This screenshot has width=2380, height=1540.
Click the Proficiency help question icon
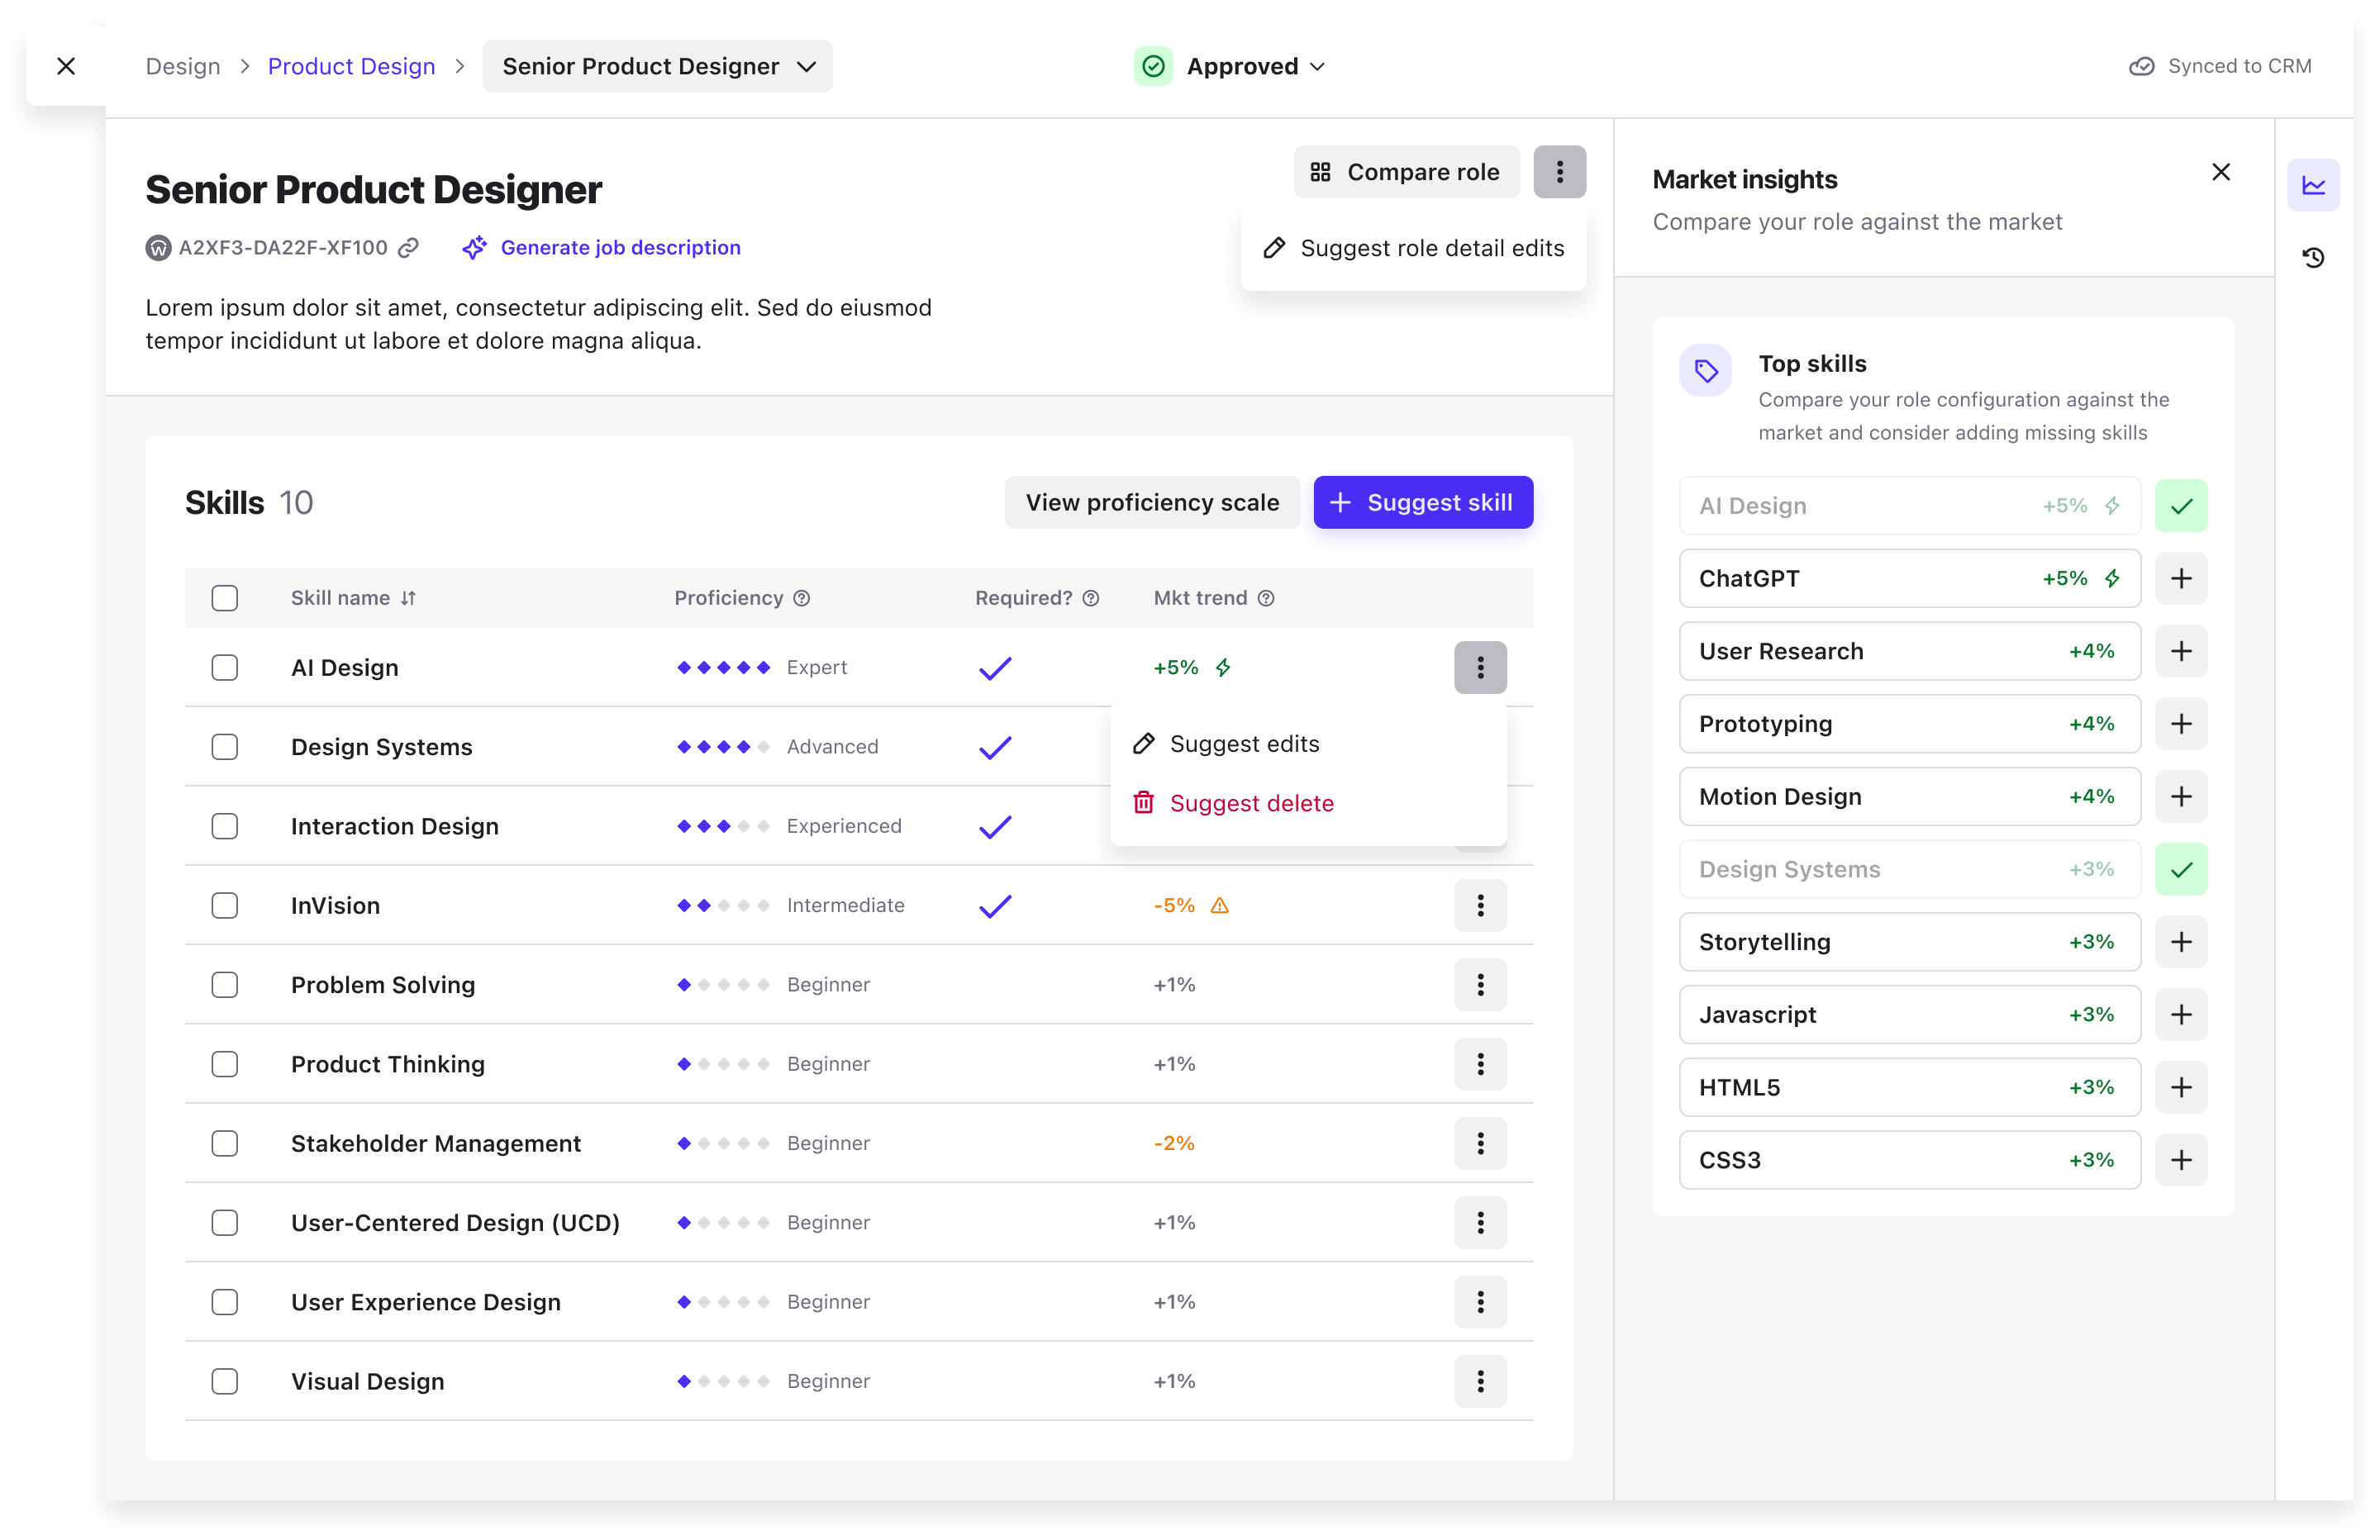(x=802, y=598)
